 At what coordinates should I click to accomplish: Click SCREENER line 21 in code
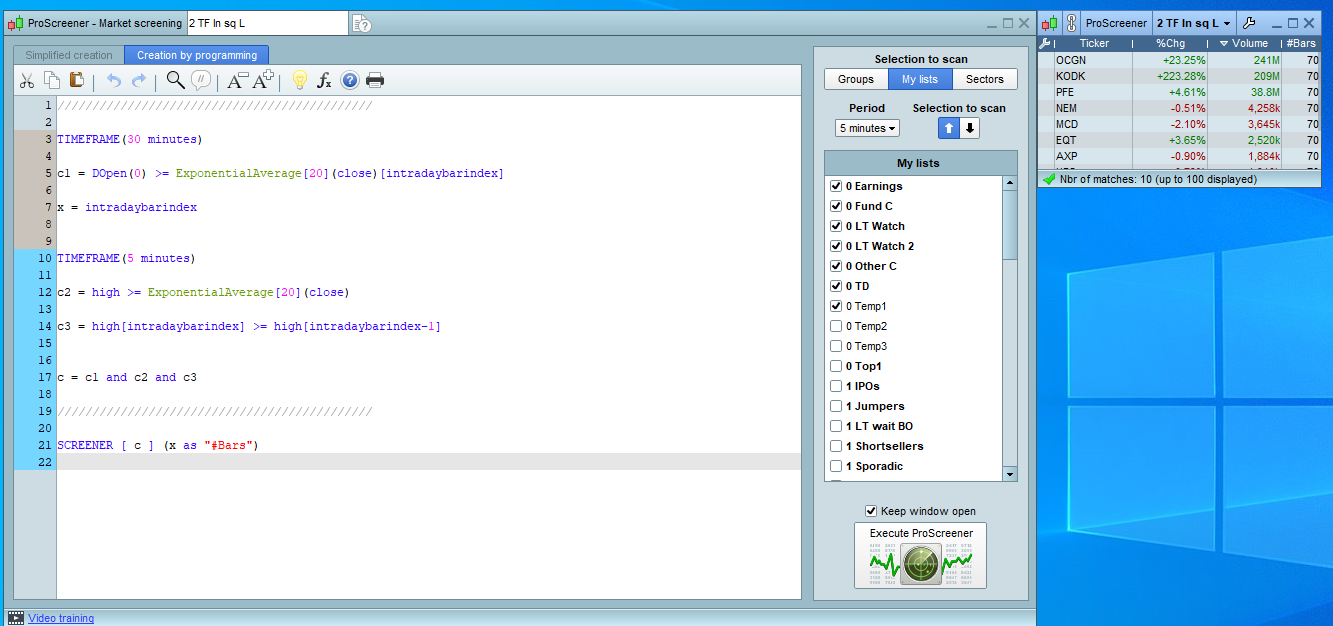pyautogui.click(x=158, y=445)
